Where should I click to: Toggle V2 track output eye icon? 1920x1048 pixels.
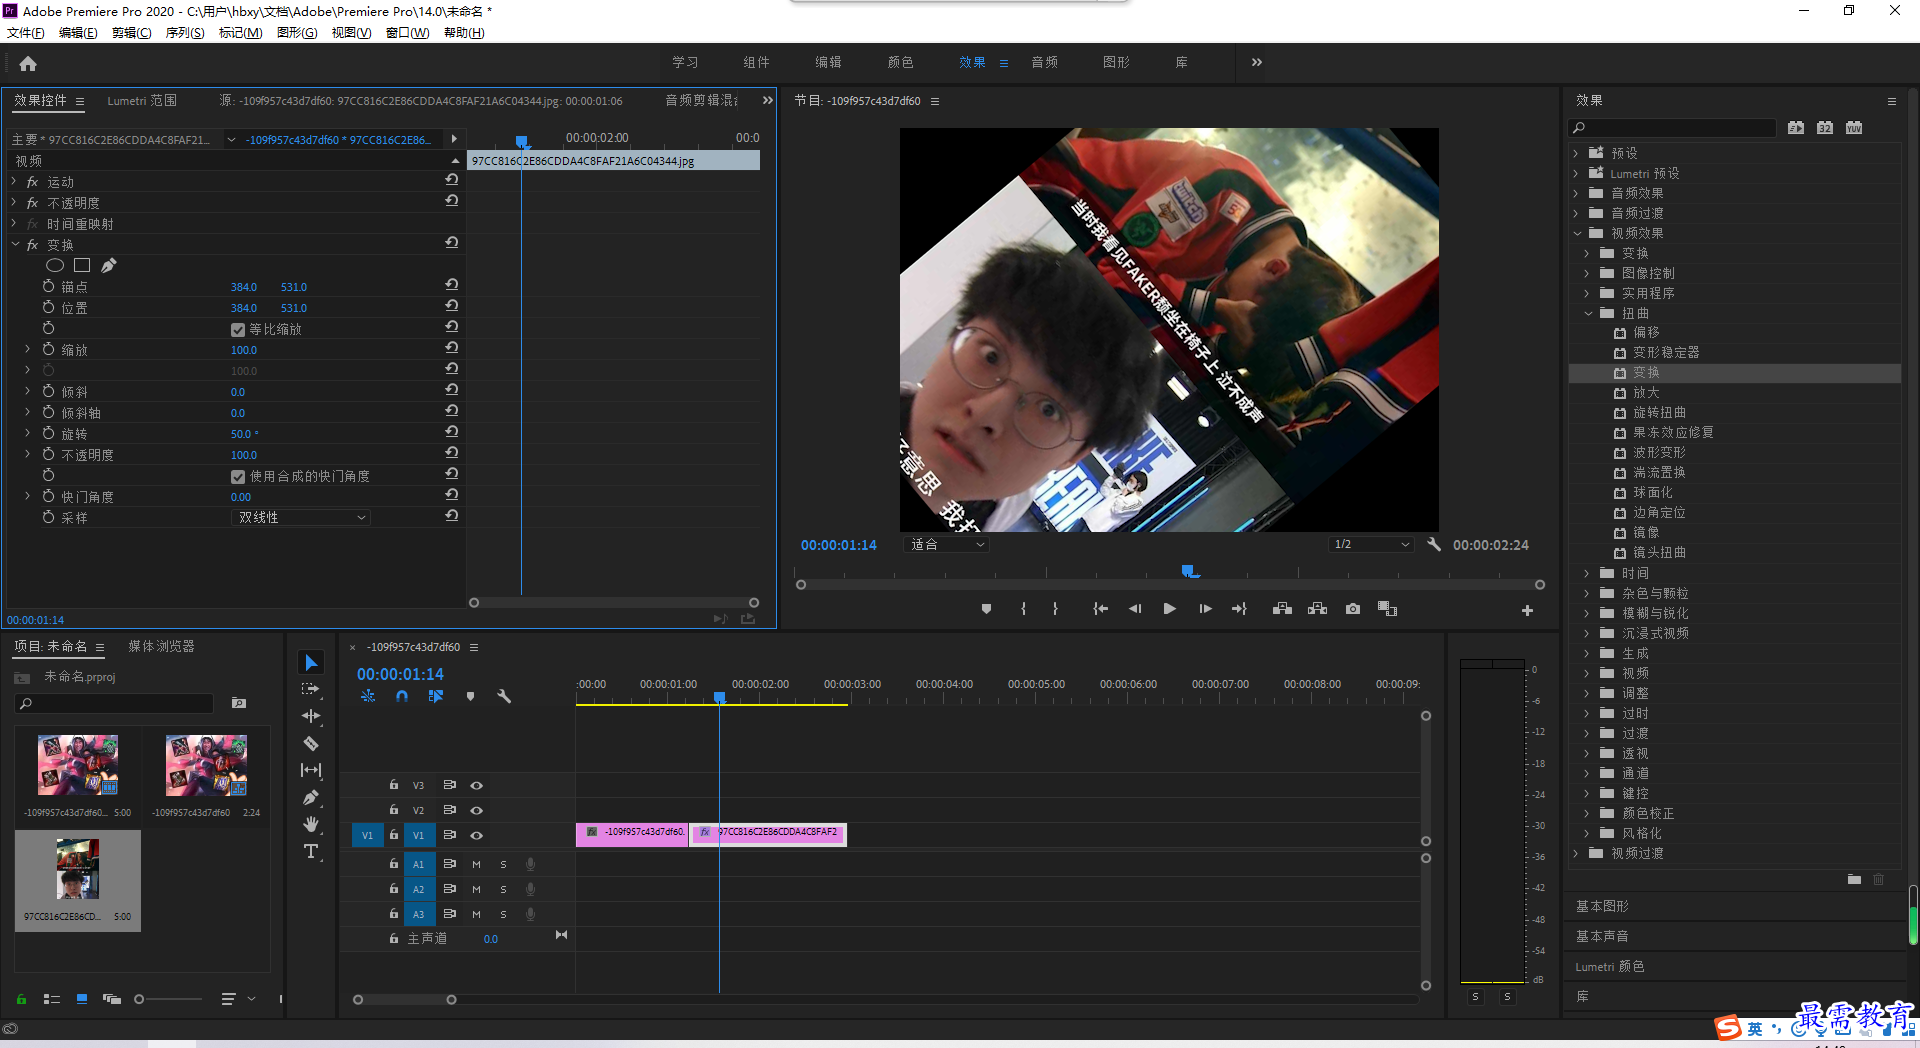pos(477,810)
